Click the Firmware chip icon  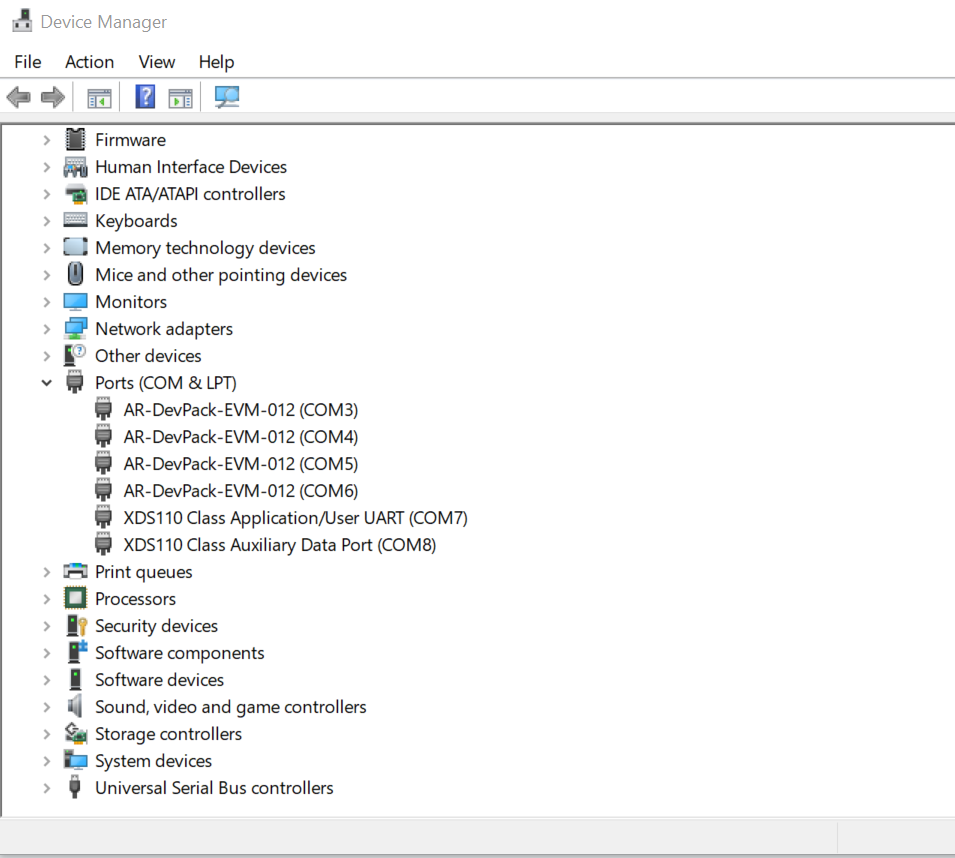[x=76, y=139]
